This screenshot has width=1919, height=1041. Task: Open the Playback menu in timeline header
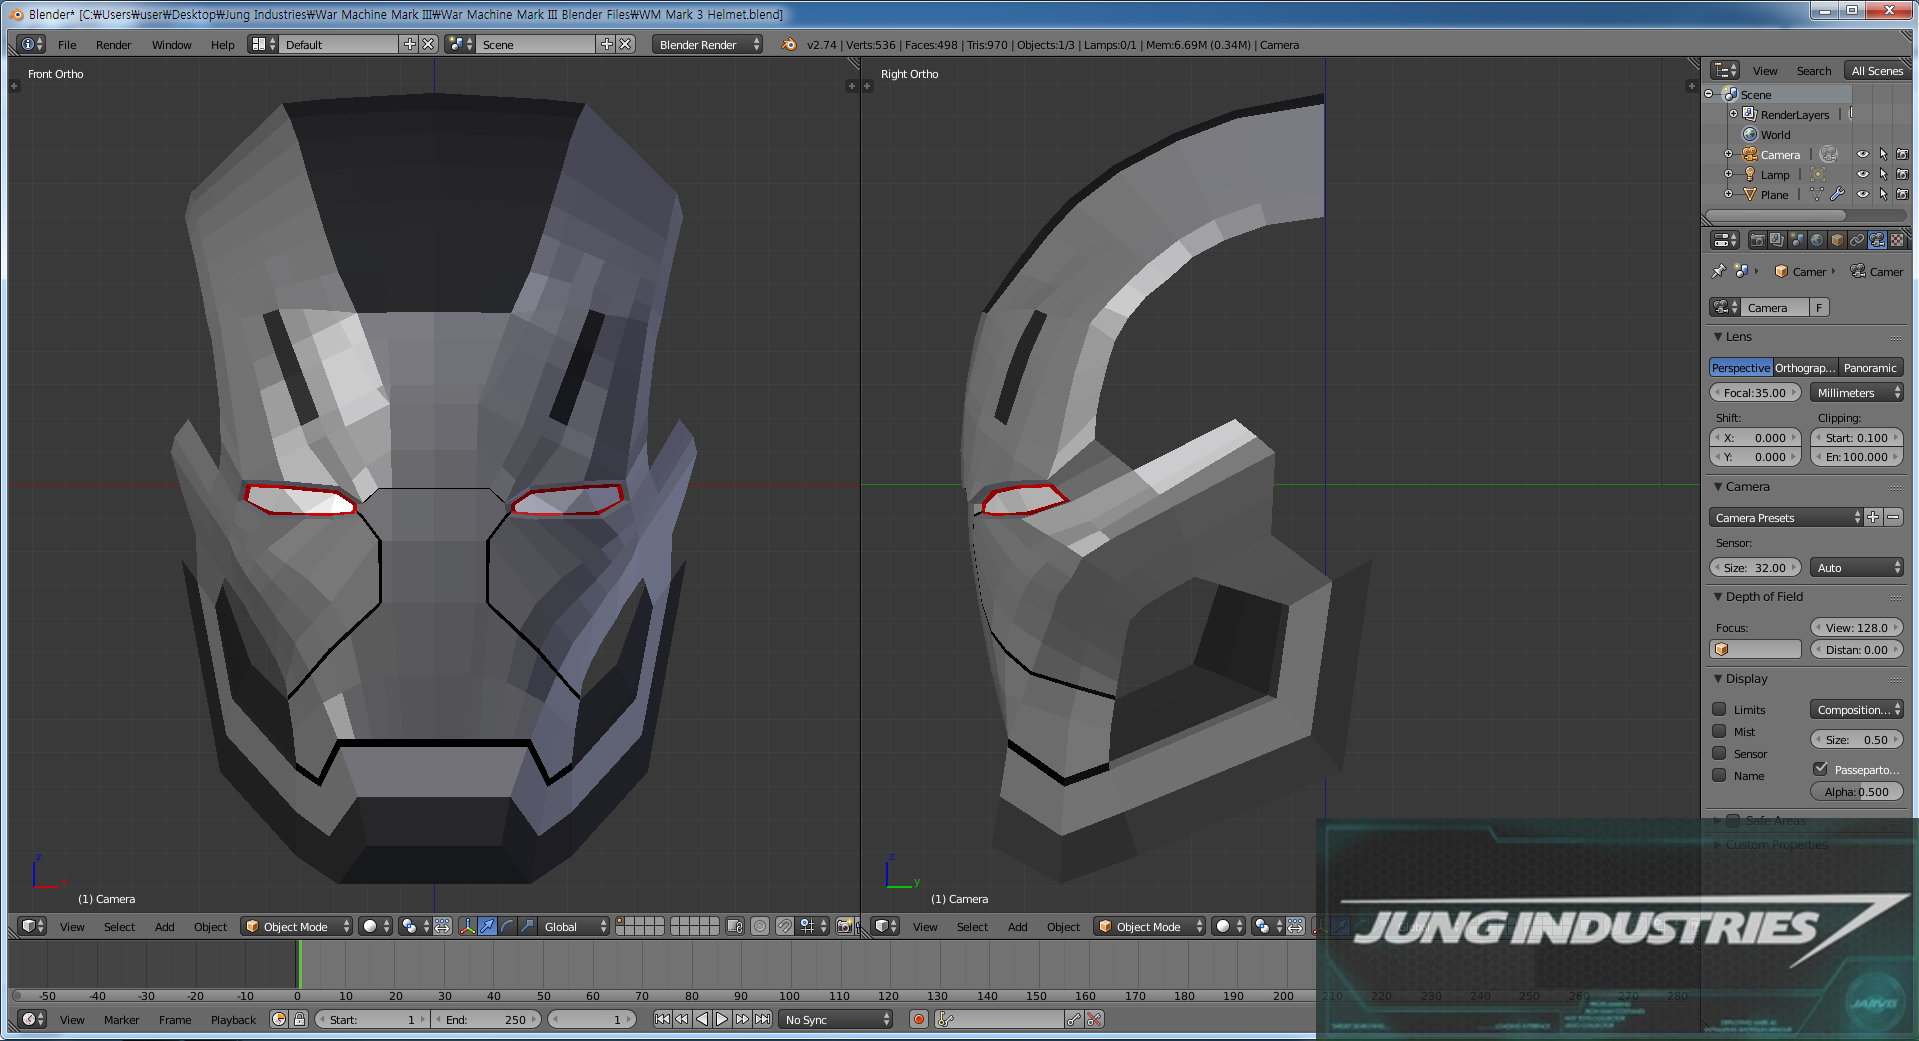tap(233, 1020)
